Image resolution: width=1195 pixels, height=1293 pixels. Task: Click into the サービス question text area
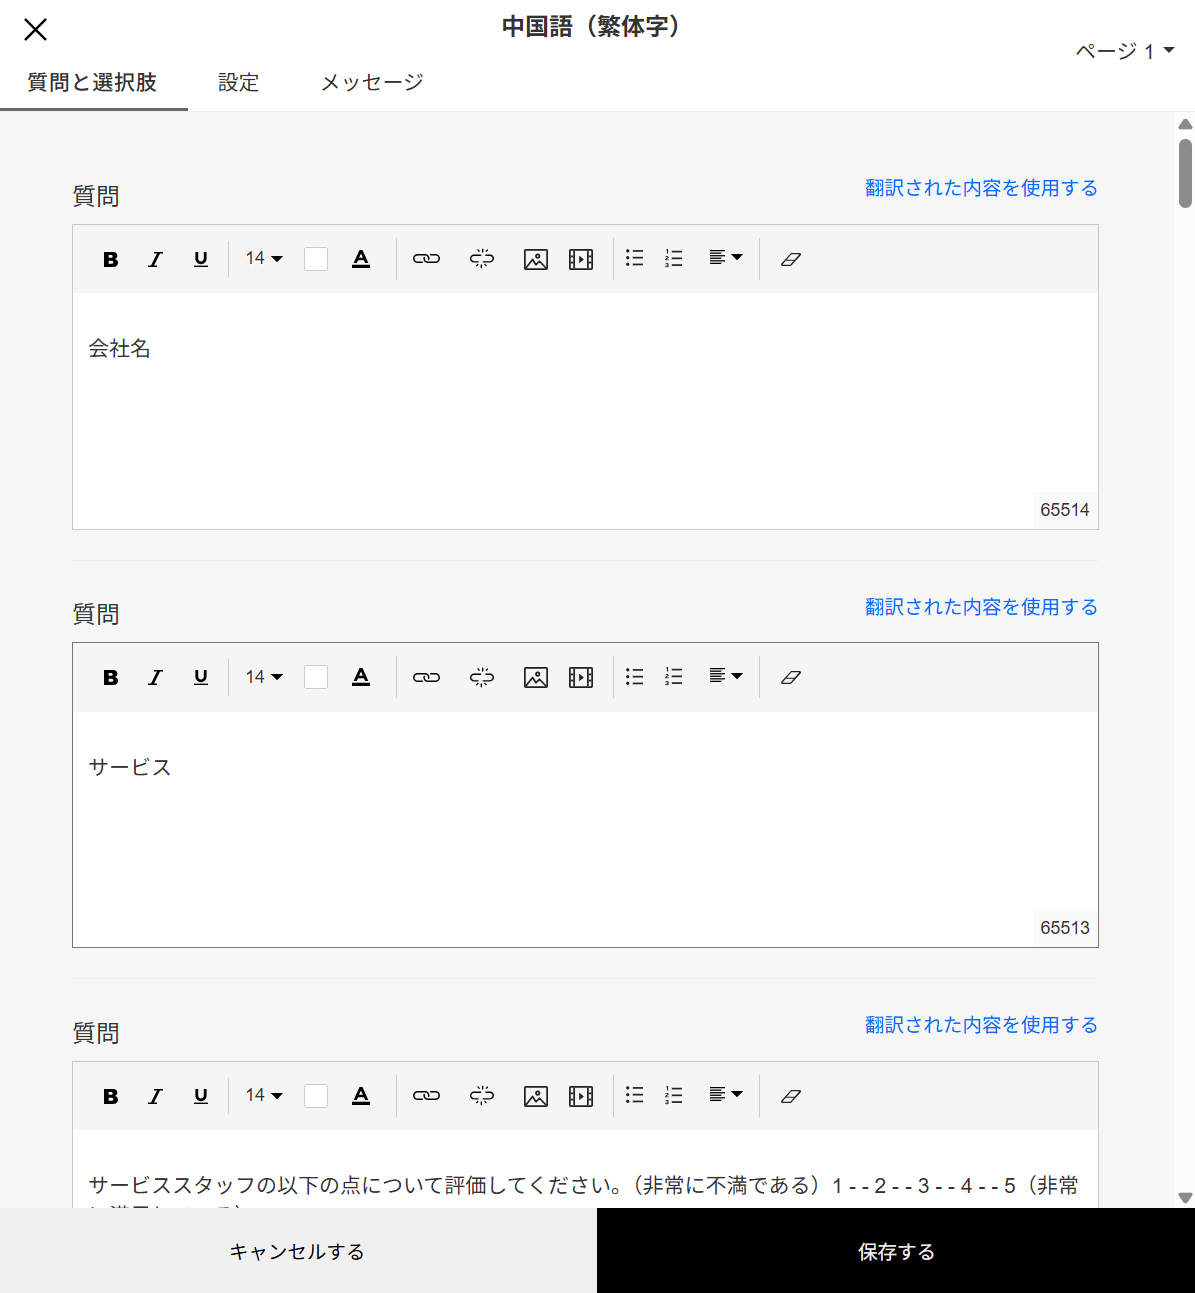(585, 820)
